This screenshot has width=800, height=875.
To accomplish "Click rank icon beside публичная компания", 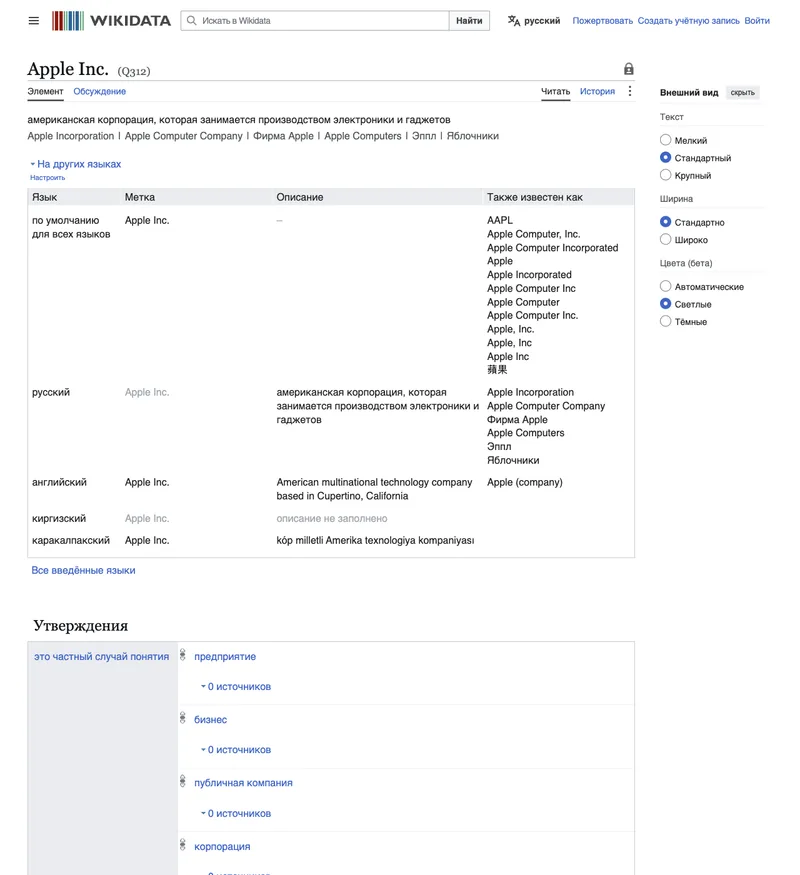I will pyautogui.click(x=182, y=781).
